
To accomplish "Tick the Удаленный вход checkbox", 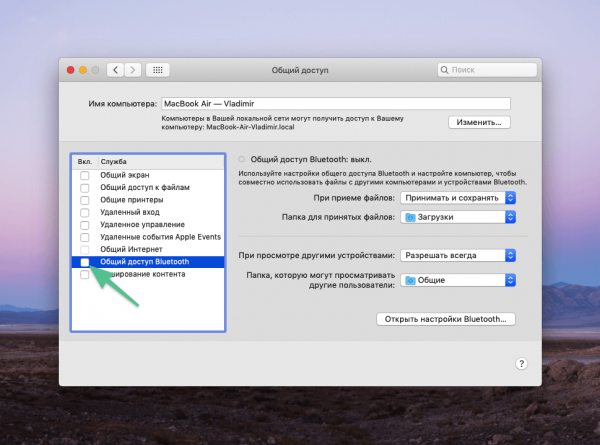I will pos(85,212).
